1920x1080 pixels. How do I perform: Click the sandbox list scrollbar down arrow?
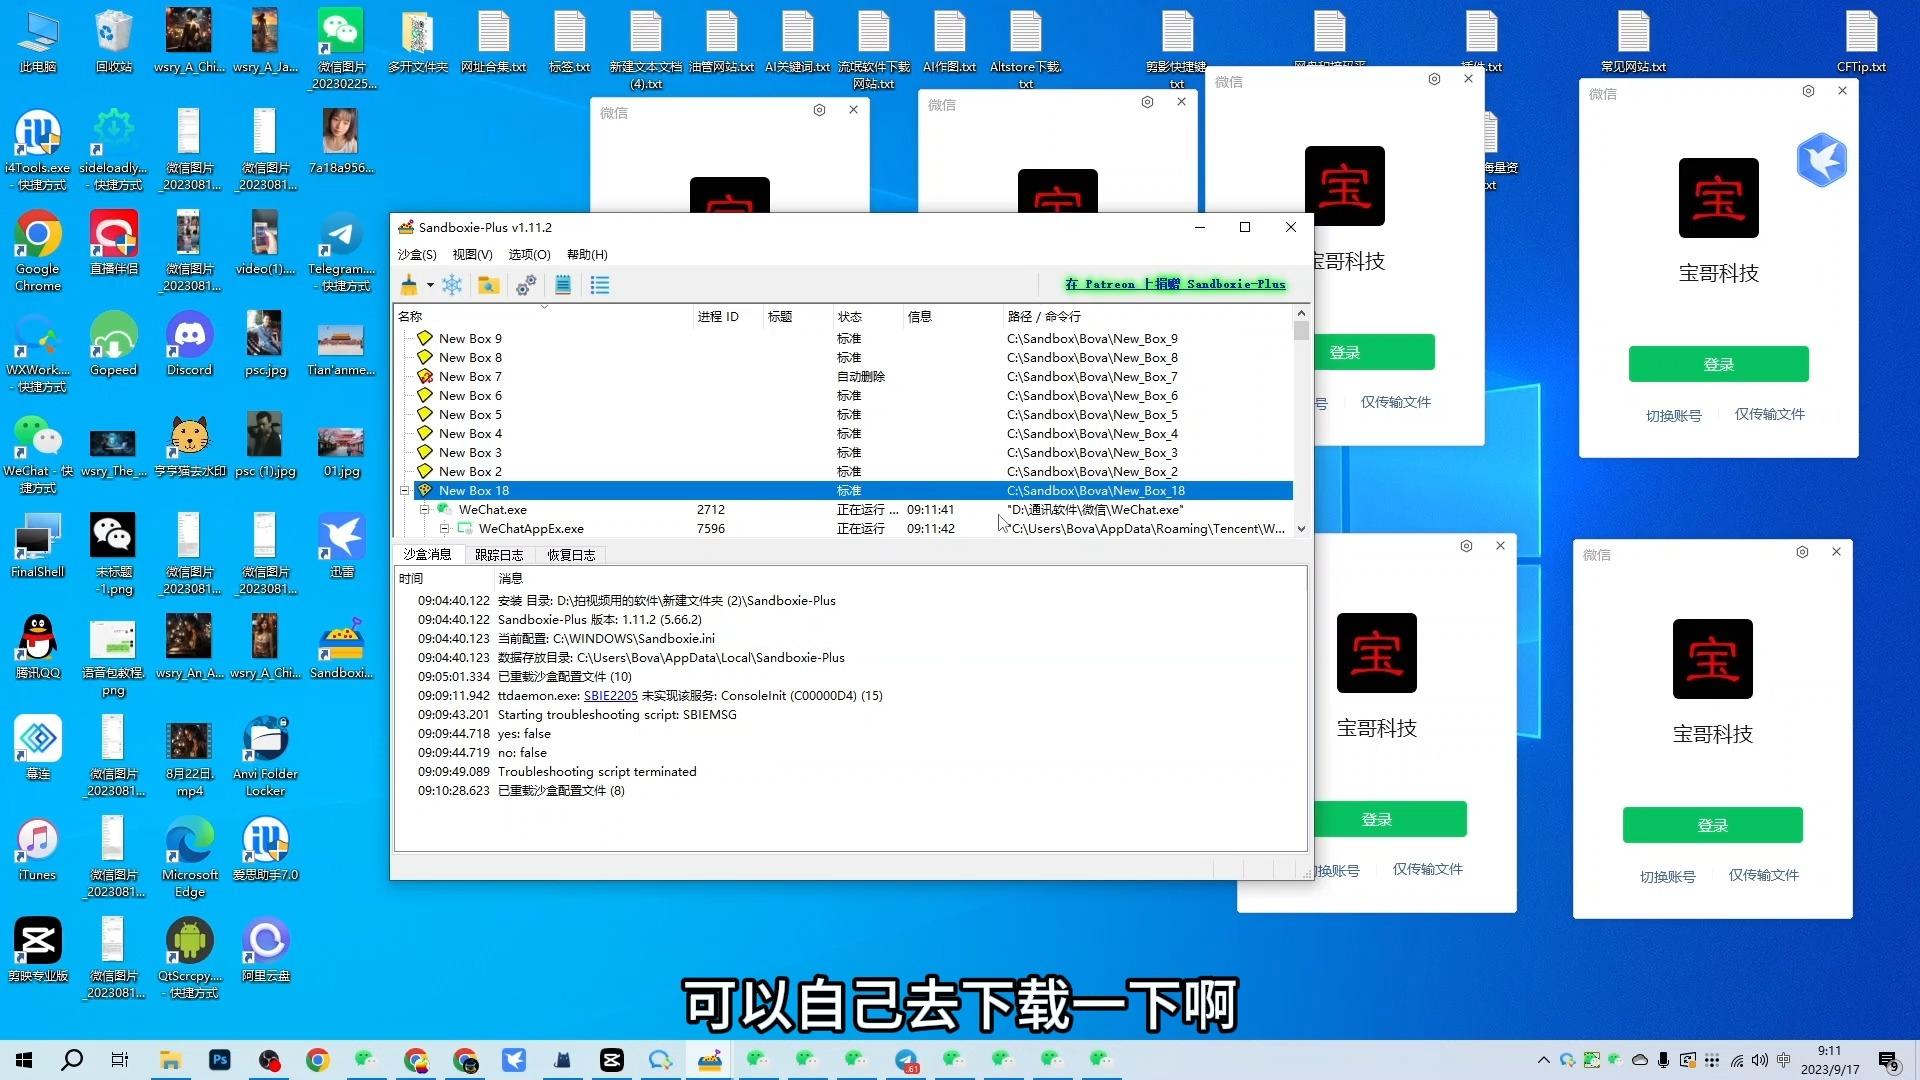click(1301, 529)
